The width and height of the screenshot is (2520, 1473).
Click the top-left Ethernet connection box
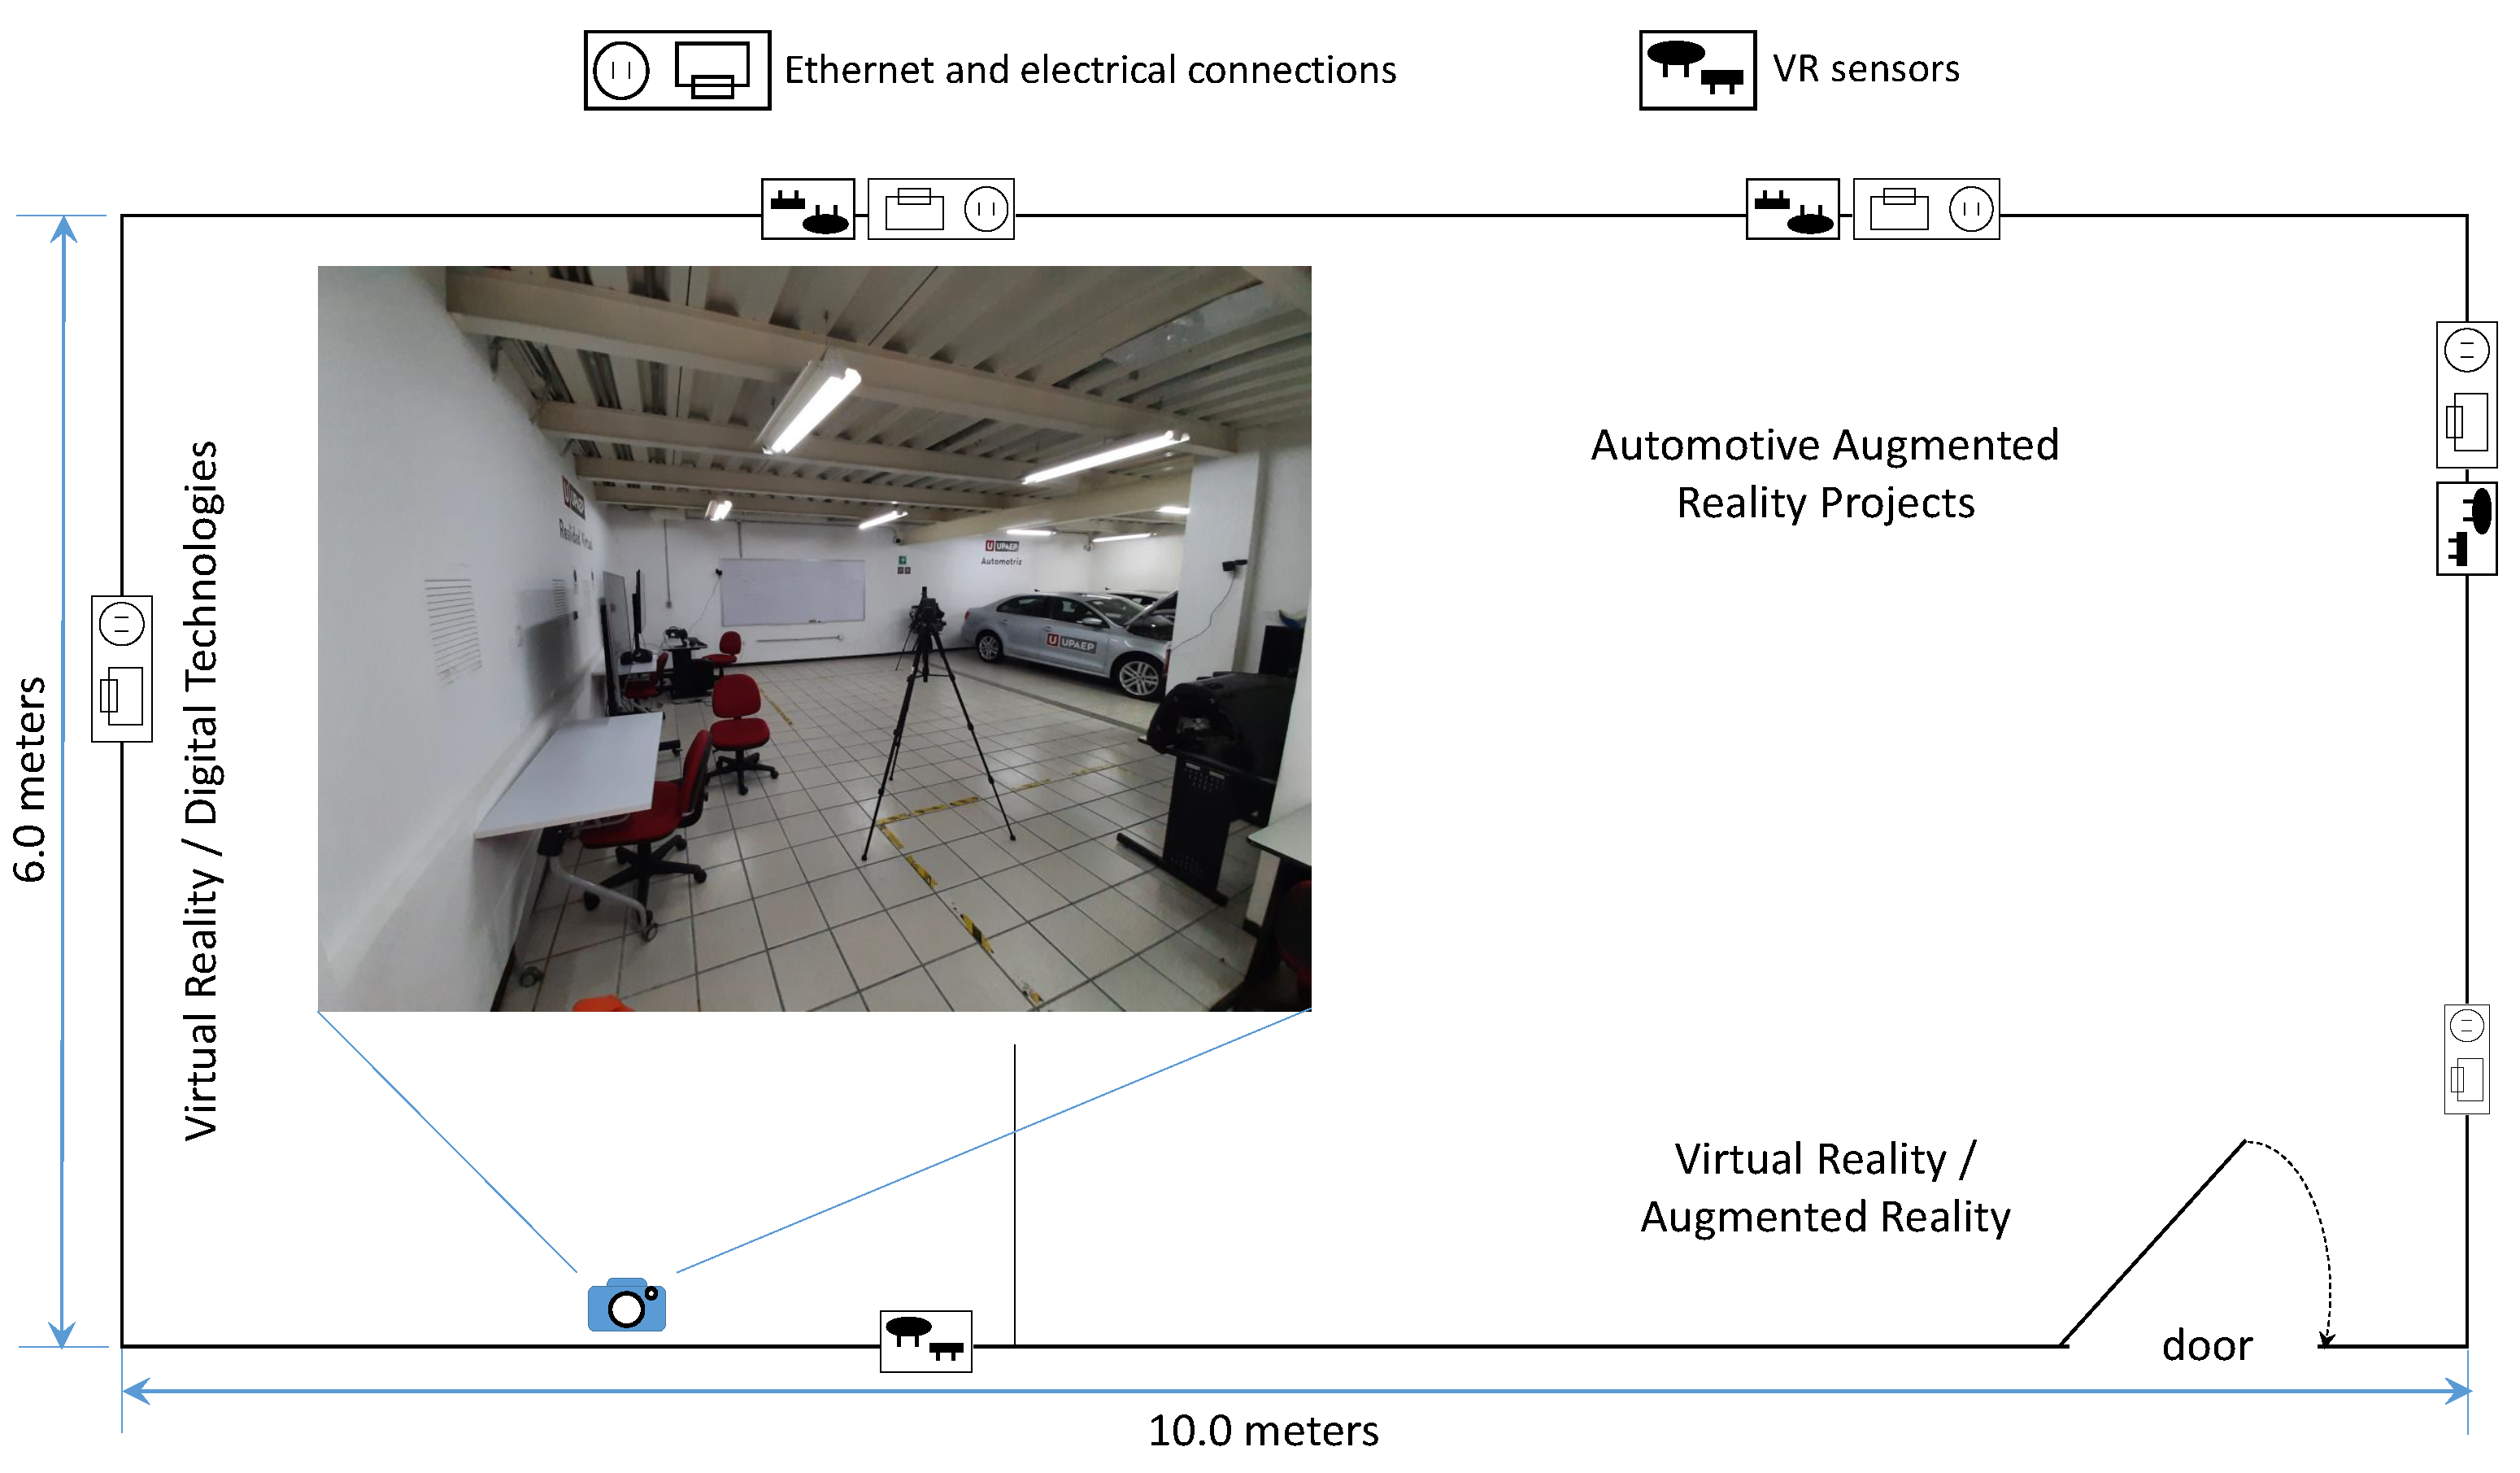tap(940, 208)
